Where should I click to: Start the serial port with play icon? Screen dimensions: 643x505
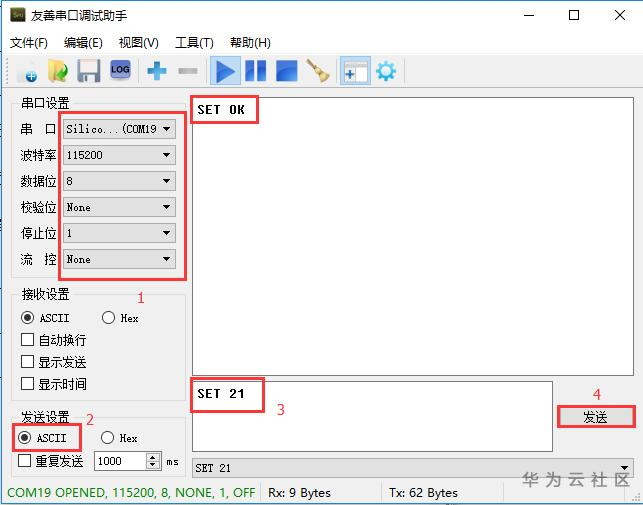225,71
